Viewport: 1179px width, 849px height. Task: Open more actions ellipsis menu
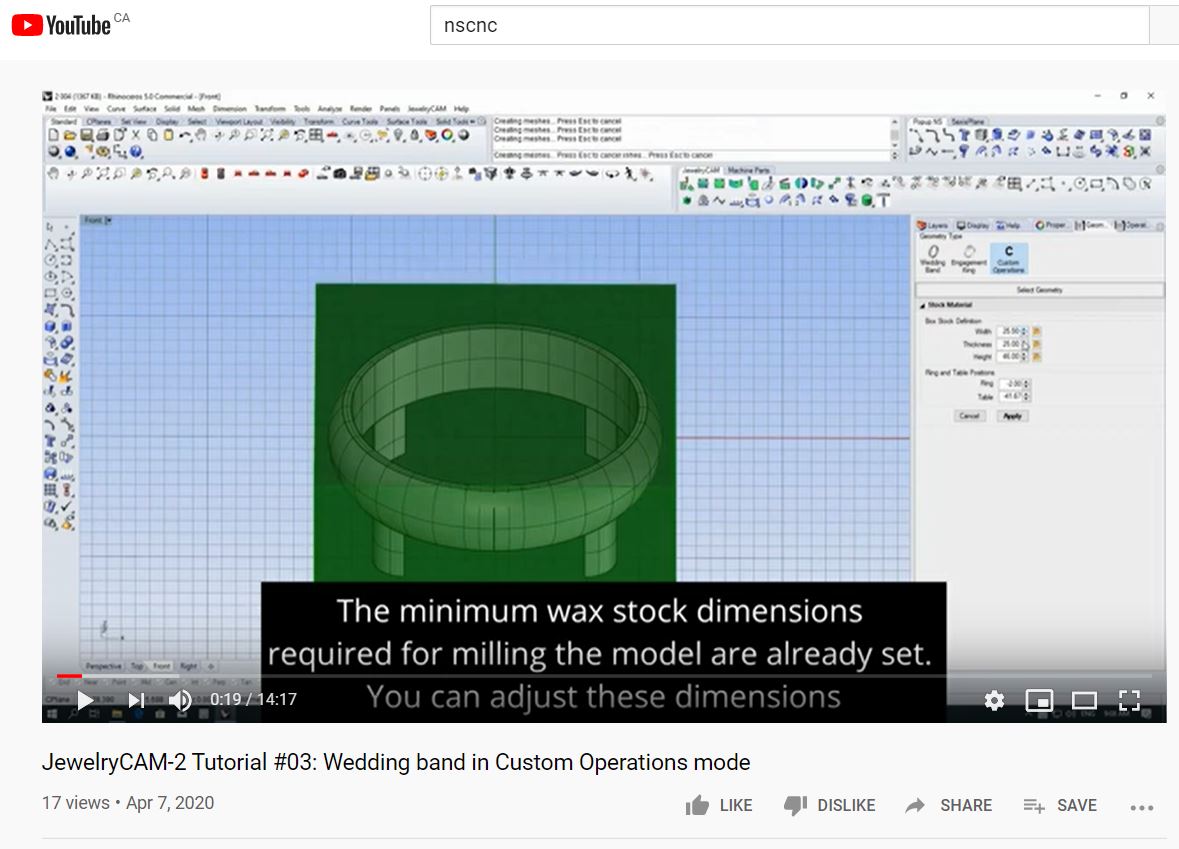point(1141,808)
